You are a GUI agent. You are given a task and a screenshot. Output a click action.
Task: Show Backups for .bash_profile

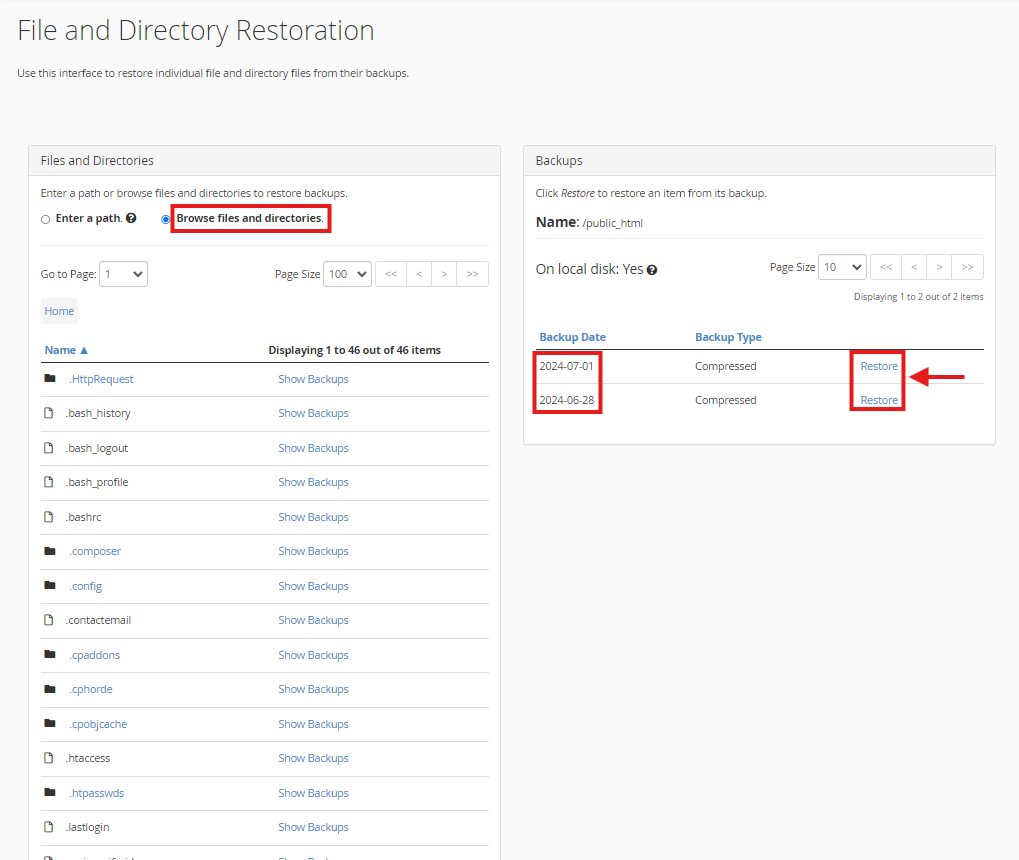tap(313, 482)
